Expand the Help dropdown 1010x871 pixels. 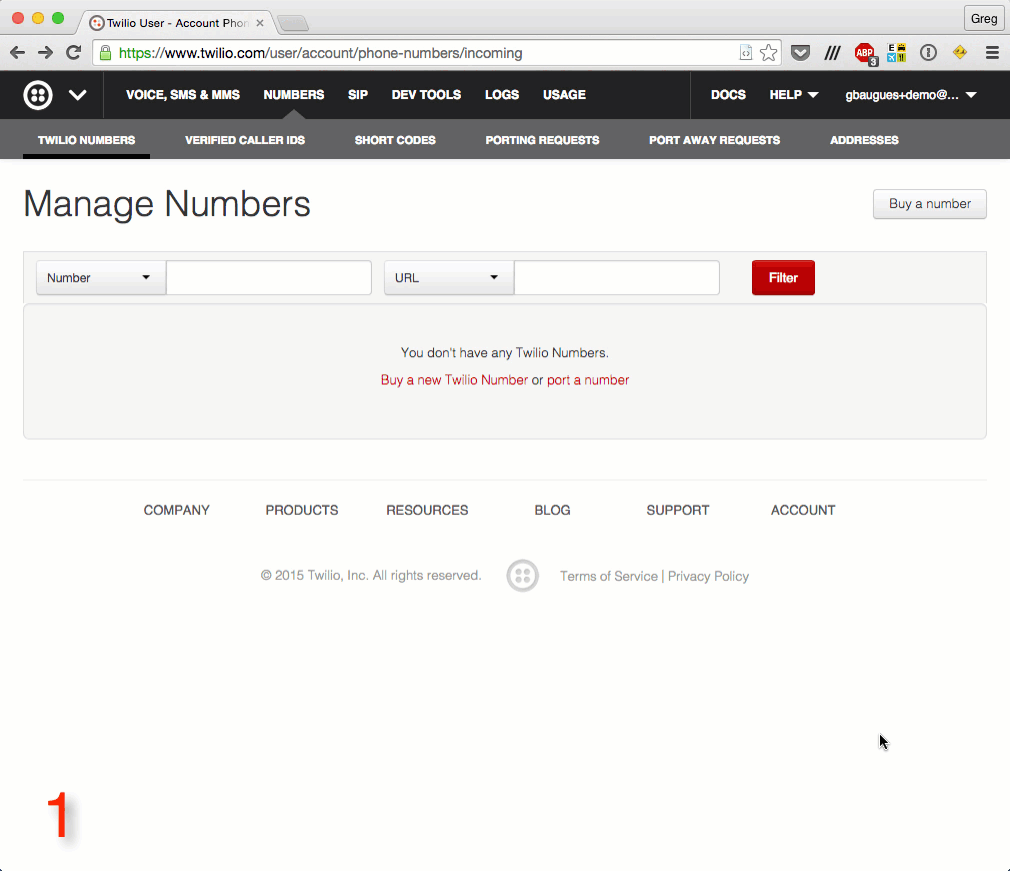[794, 95]
